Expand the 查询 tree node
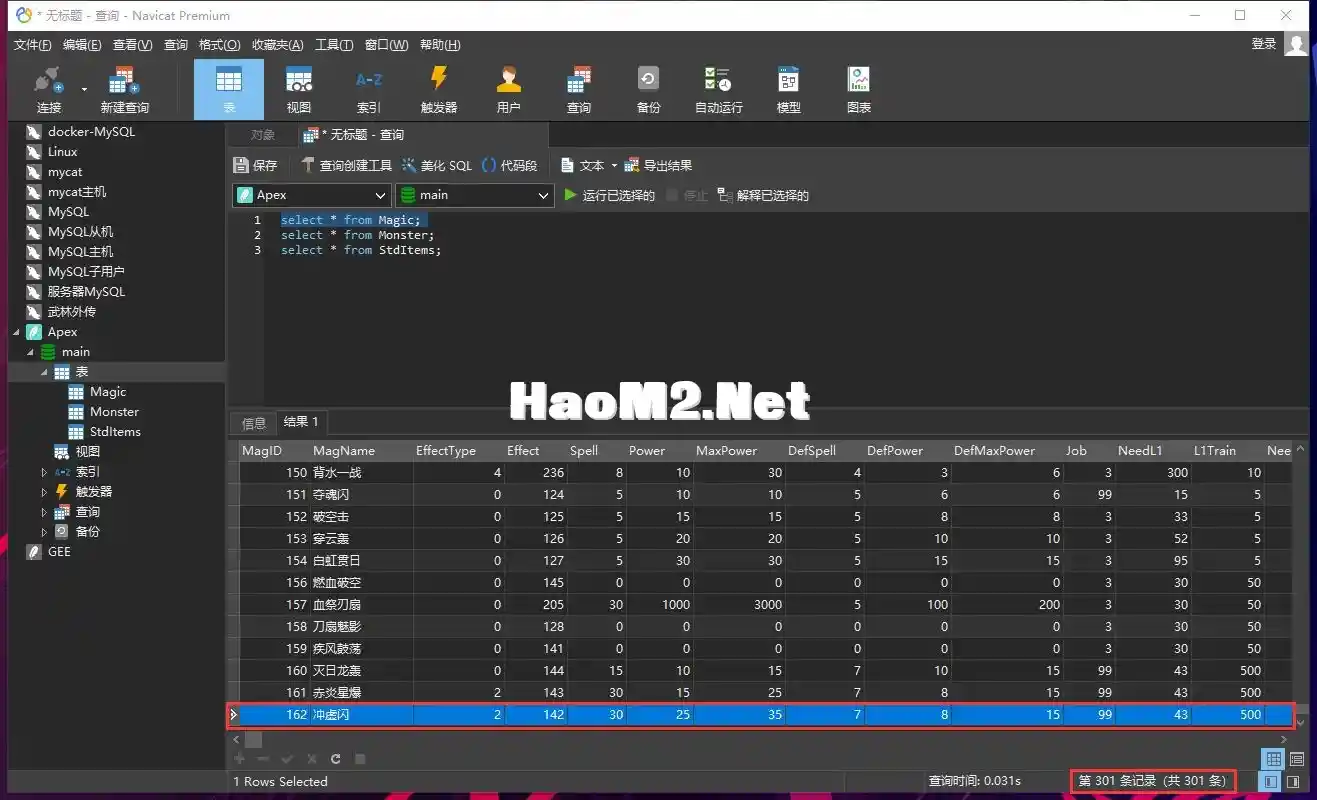The width and height of the screenshot is (1317, 800). pyautogui.click(x=44, y=512)
